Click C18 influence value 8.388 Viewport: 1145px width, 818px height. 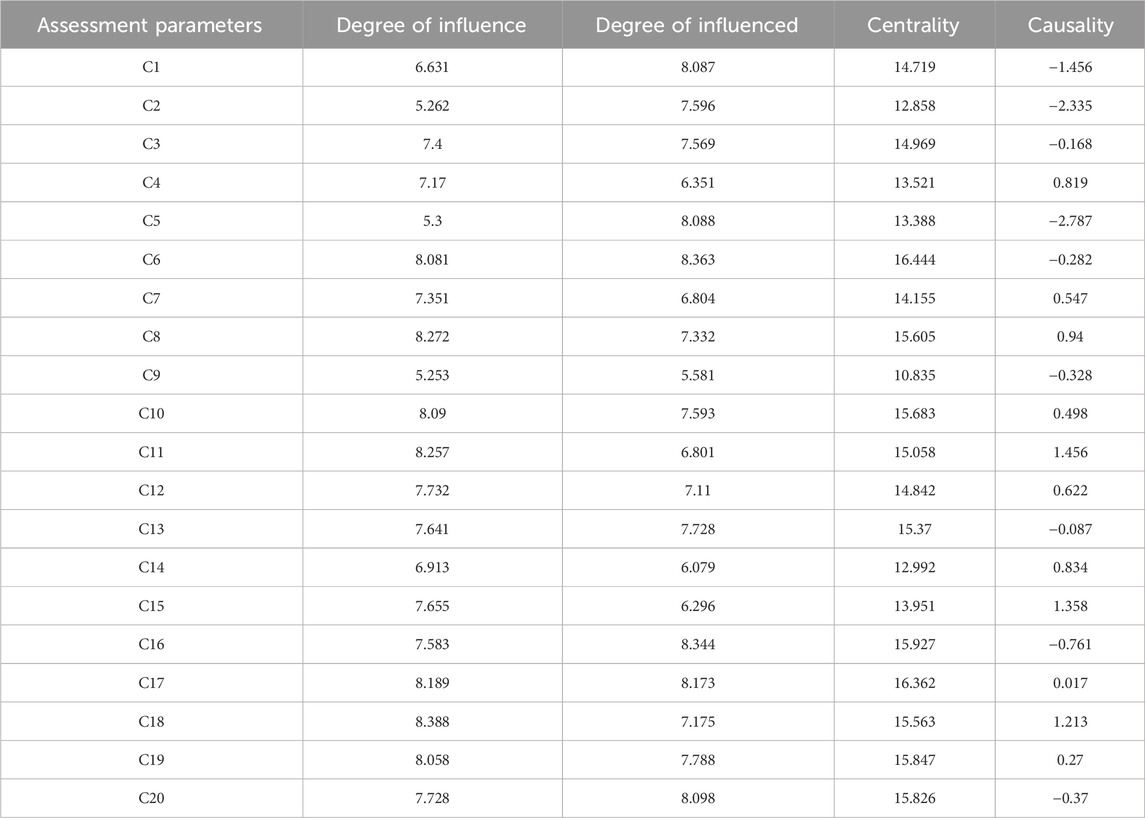coord(431,721)
